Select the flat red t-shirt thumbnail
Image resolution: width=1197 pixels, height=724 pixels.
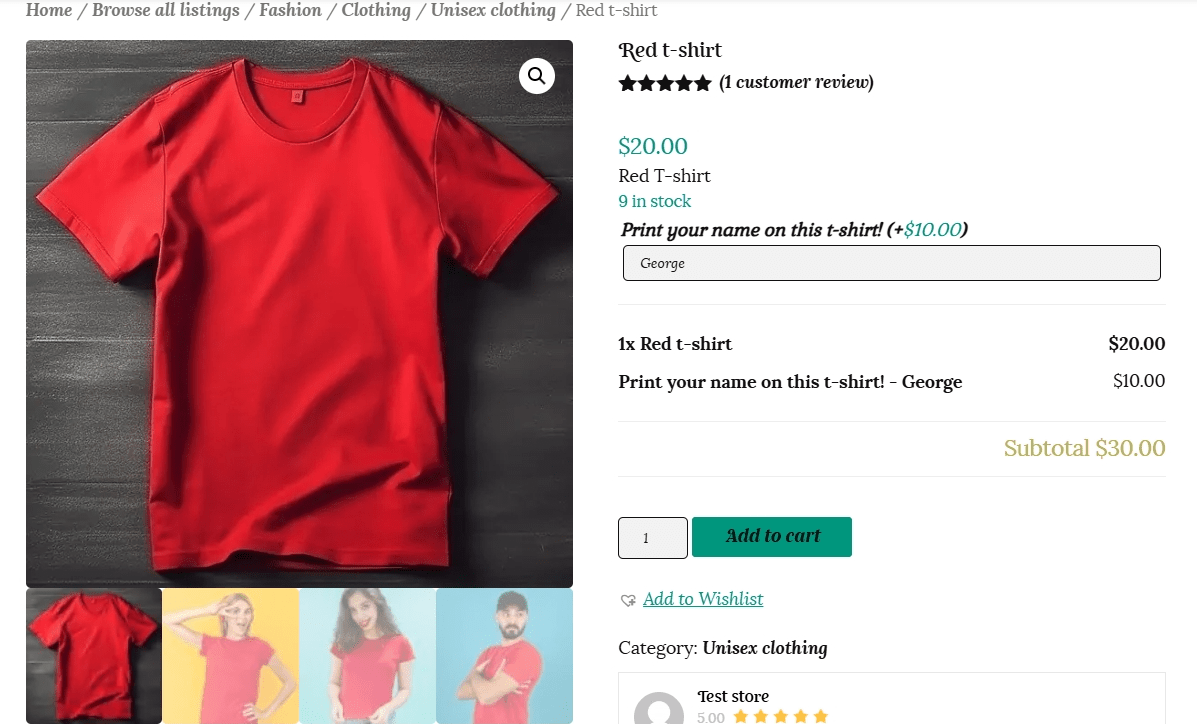(94, 655)
